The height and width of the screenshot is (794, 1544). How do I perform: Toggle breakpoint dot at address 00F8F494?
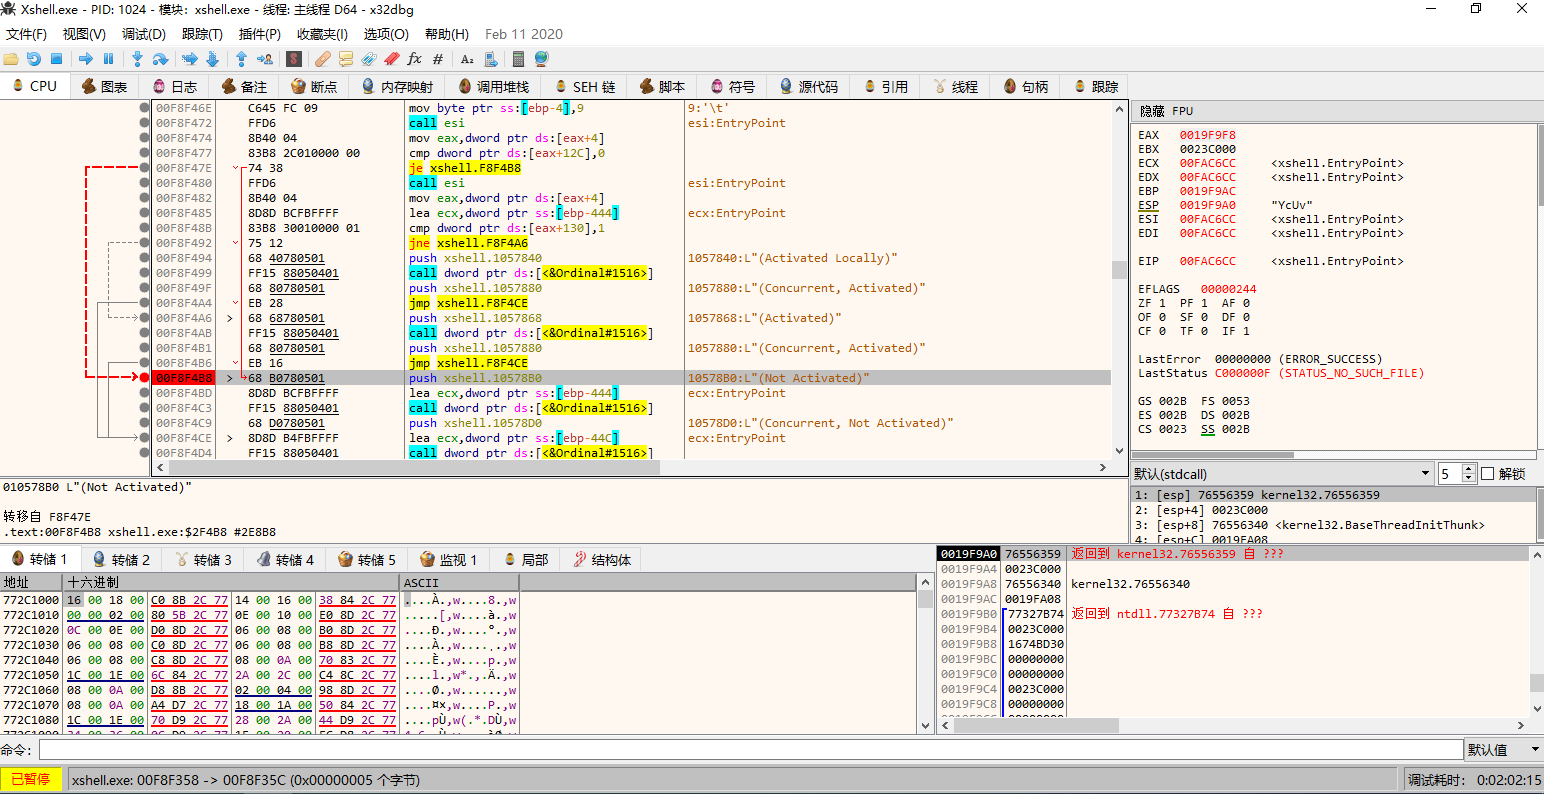pos(145,258)
